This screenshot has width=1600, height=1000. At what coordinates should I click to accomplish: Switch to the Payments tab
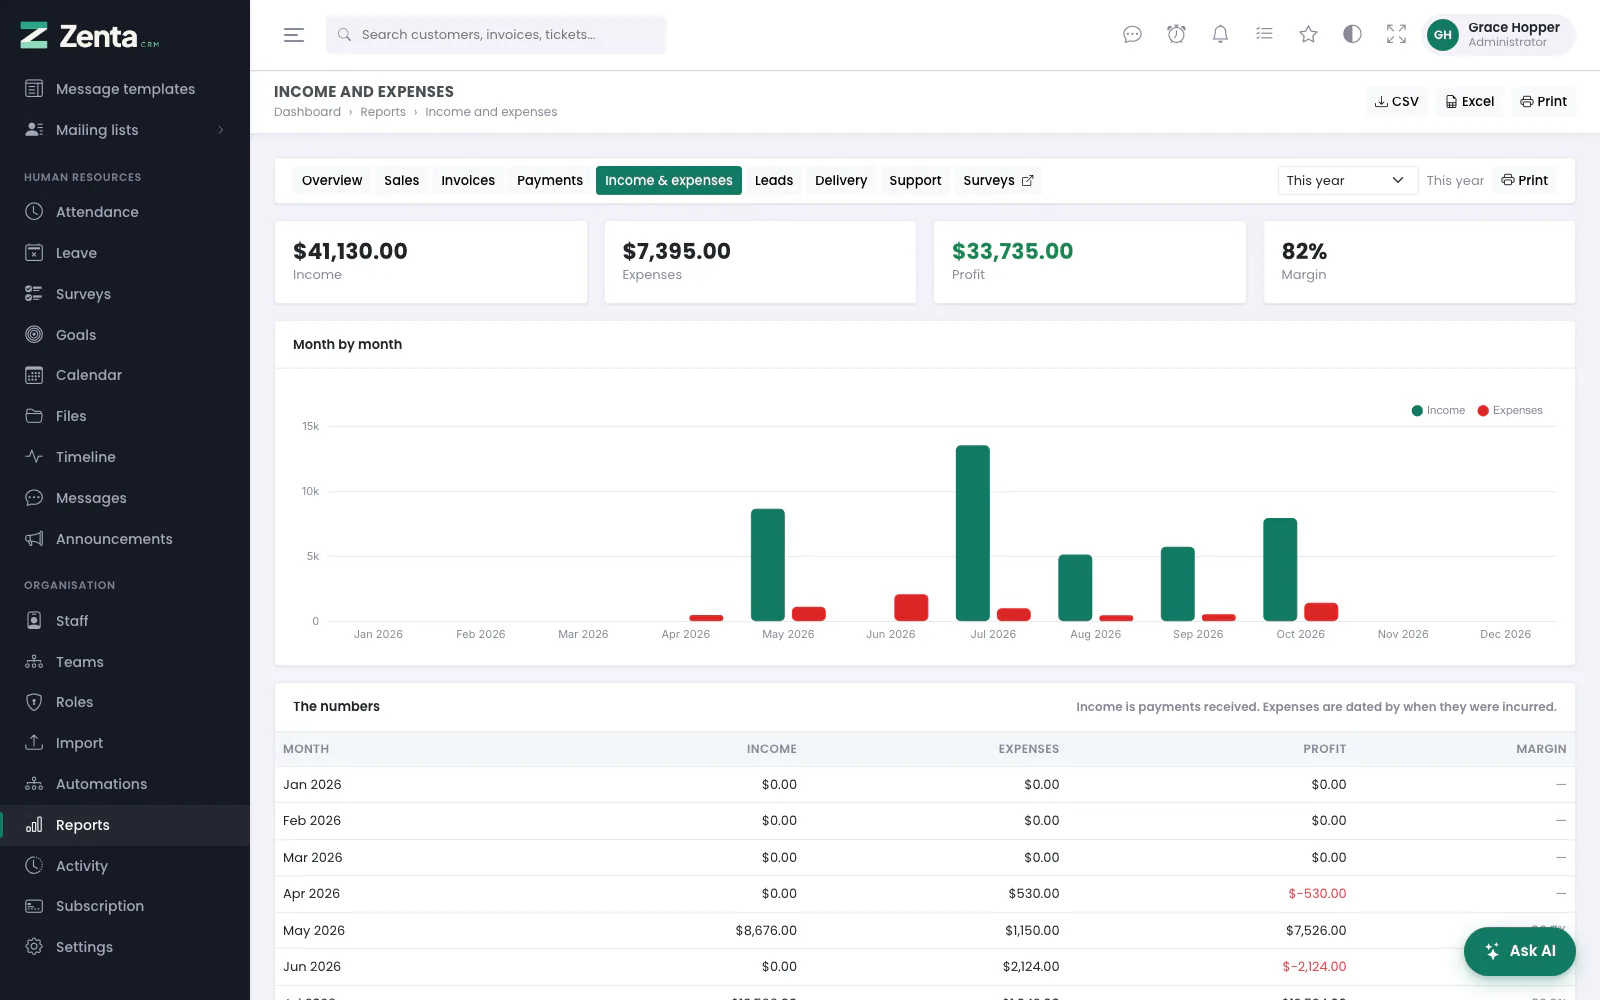point(550,180)
